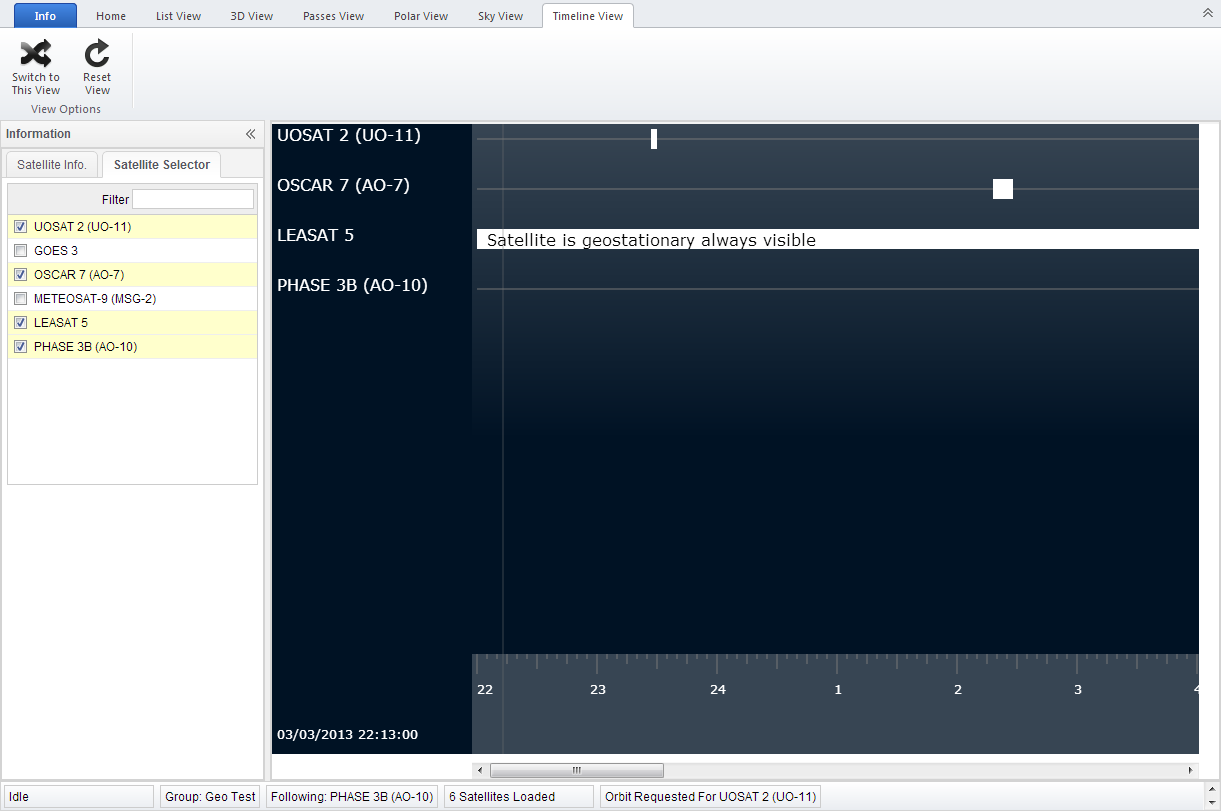This screenshot has height=811, width=1221.
Task: Open the Home tab
Action: pyautogui.click(x=111, y=16)
